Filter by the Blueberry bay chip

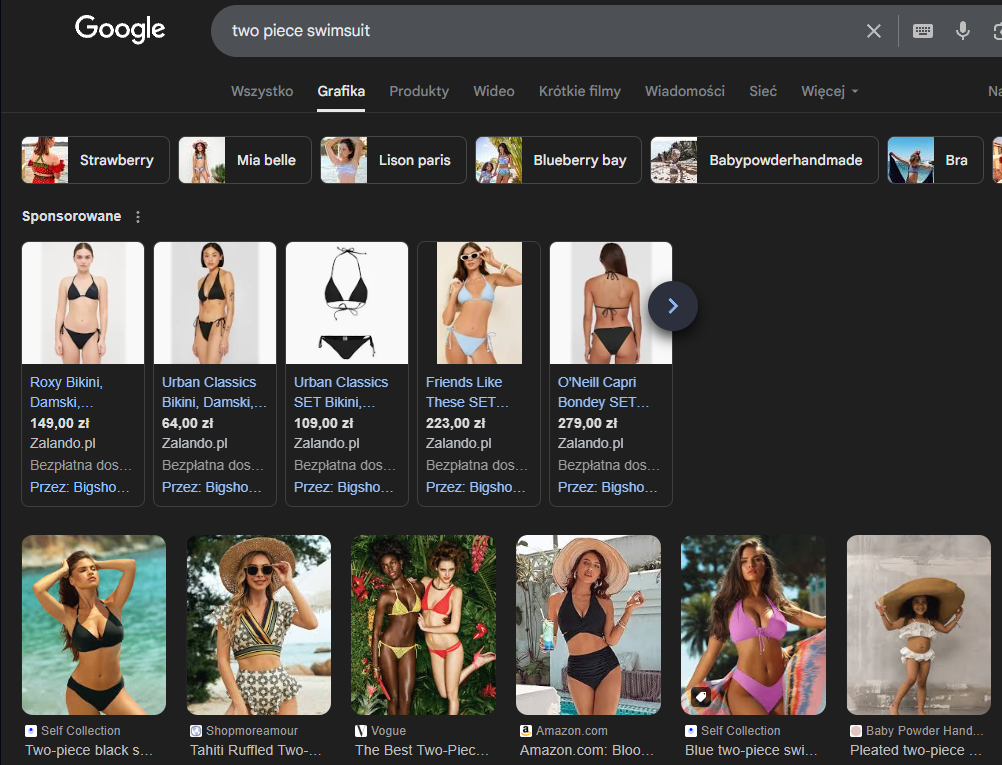pyautogui.click(x=558, y=160)
